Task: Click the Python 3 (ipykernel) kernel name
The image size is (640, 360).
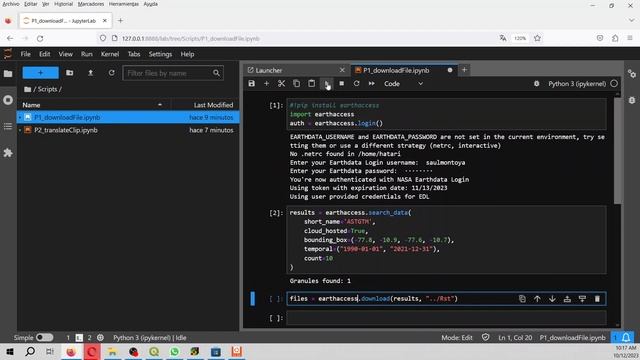Action: 577,84
